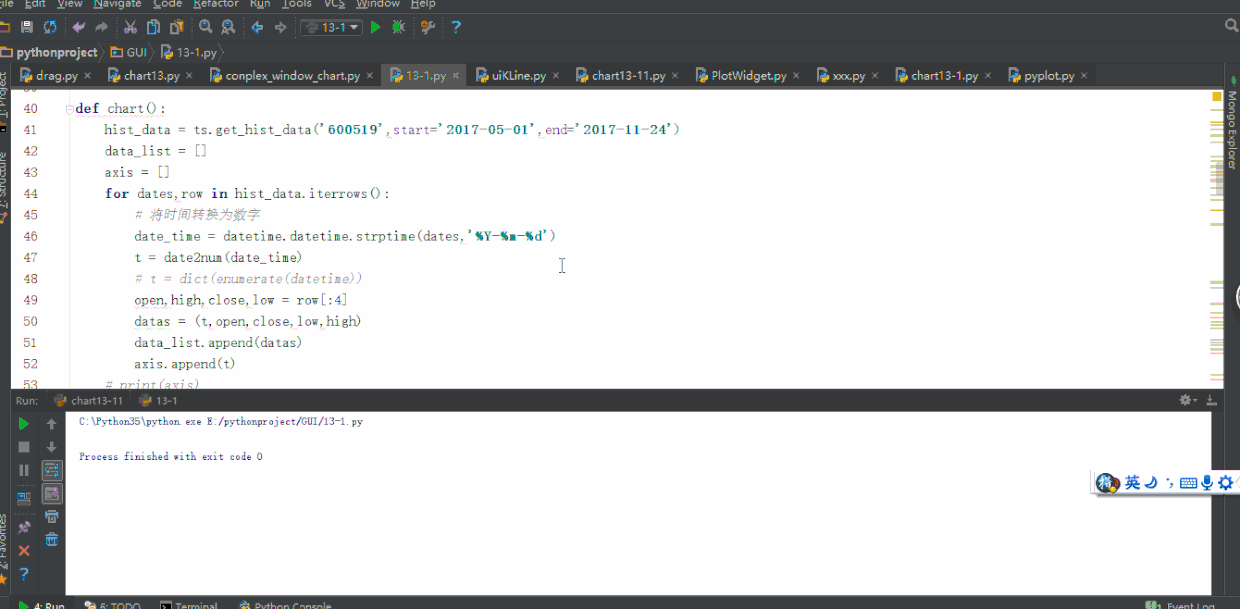1240x609 pixels.
Task: Redo with the right curved arrow icon
Action: click(x=101, y=27)
